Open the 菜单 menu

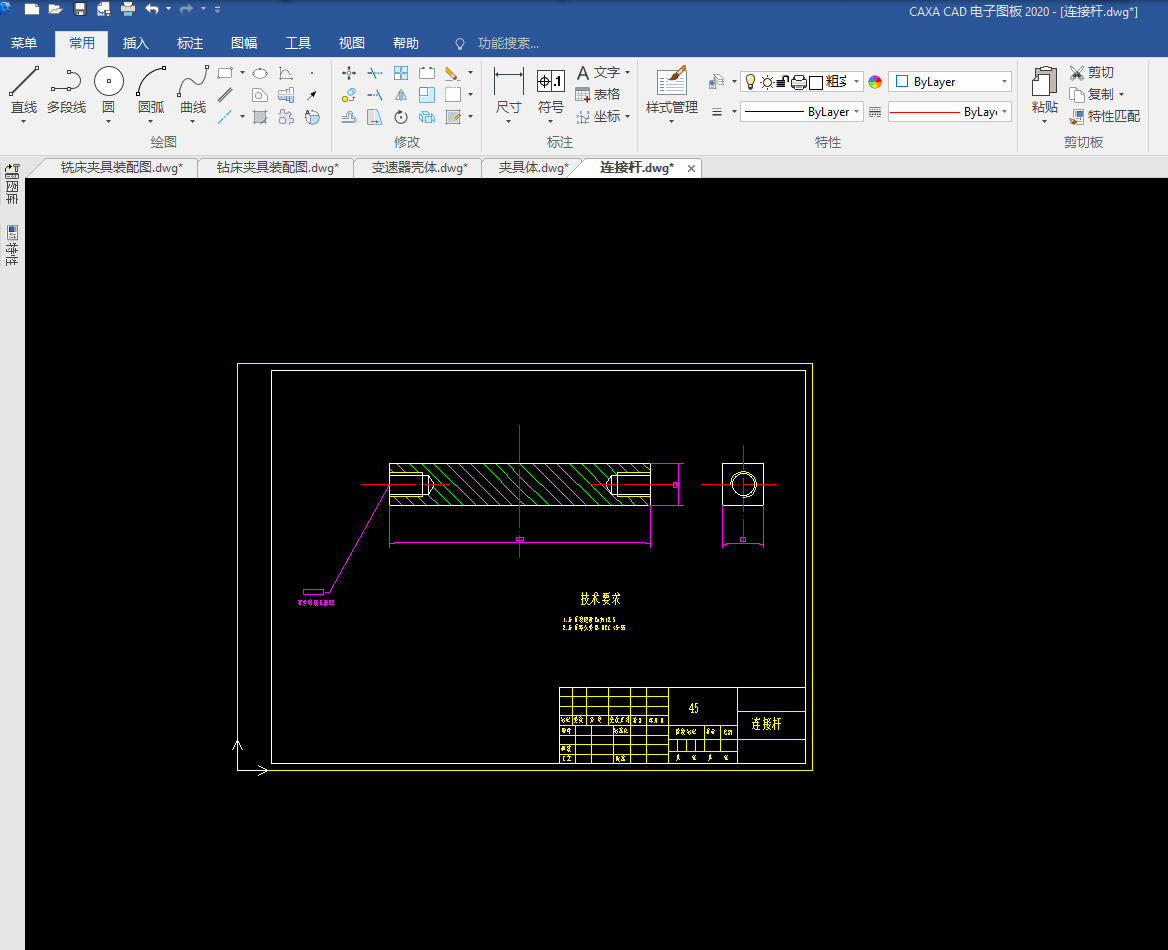tap(24, 43)
